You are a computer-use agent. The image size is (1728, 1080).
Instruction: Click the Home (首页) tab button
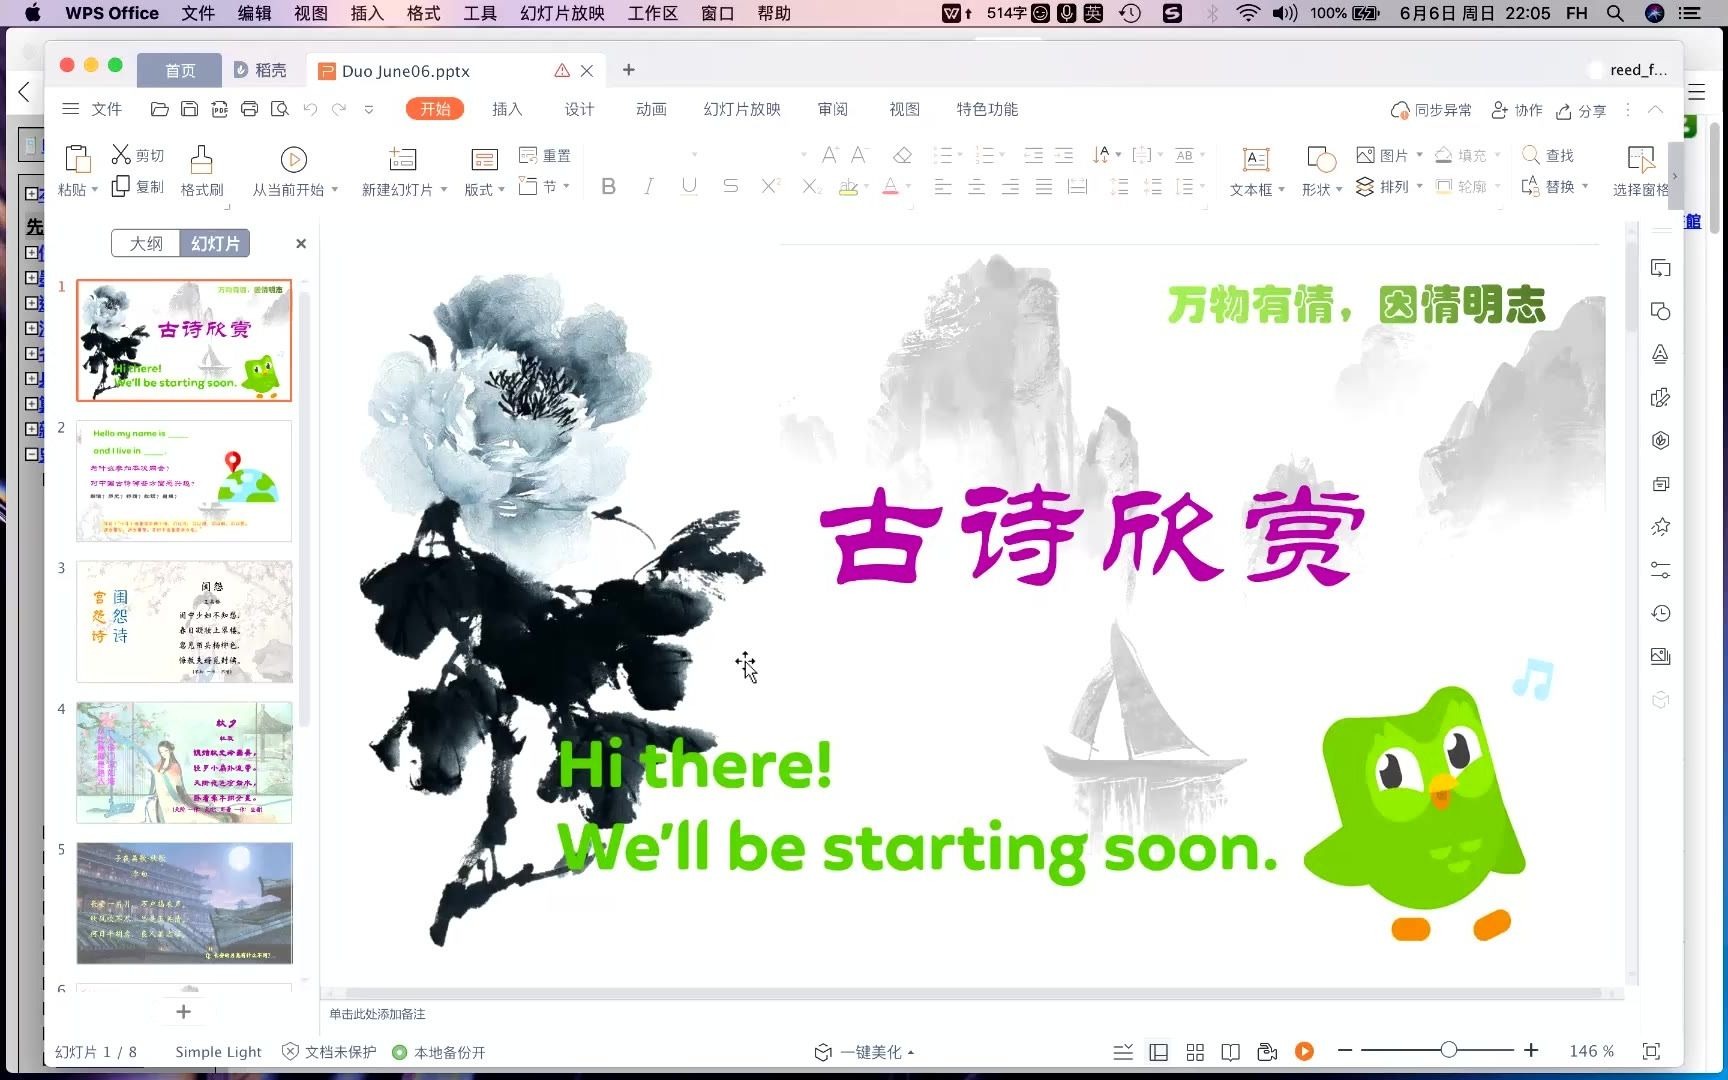coord(180,70)
